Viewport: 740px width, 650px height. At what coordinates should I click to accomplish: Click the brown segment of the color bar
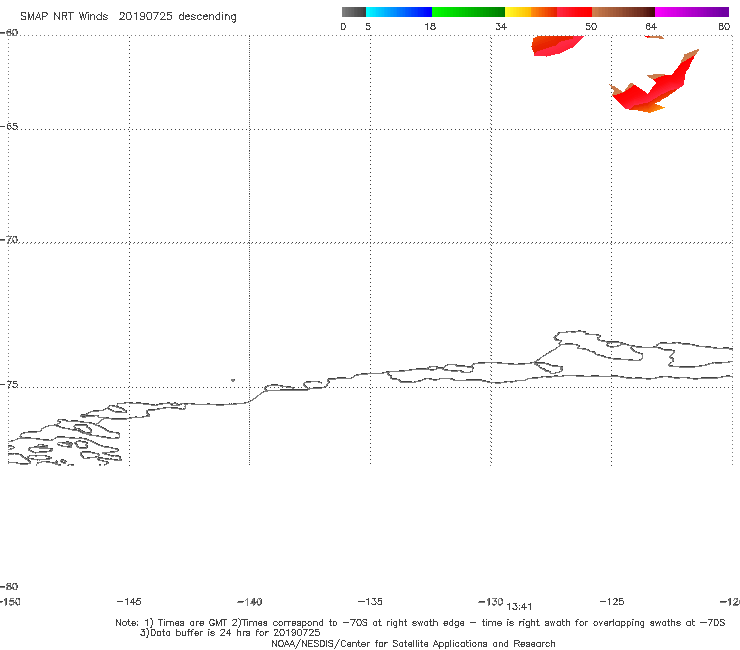[623, 12]
